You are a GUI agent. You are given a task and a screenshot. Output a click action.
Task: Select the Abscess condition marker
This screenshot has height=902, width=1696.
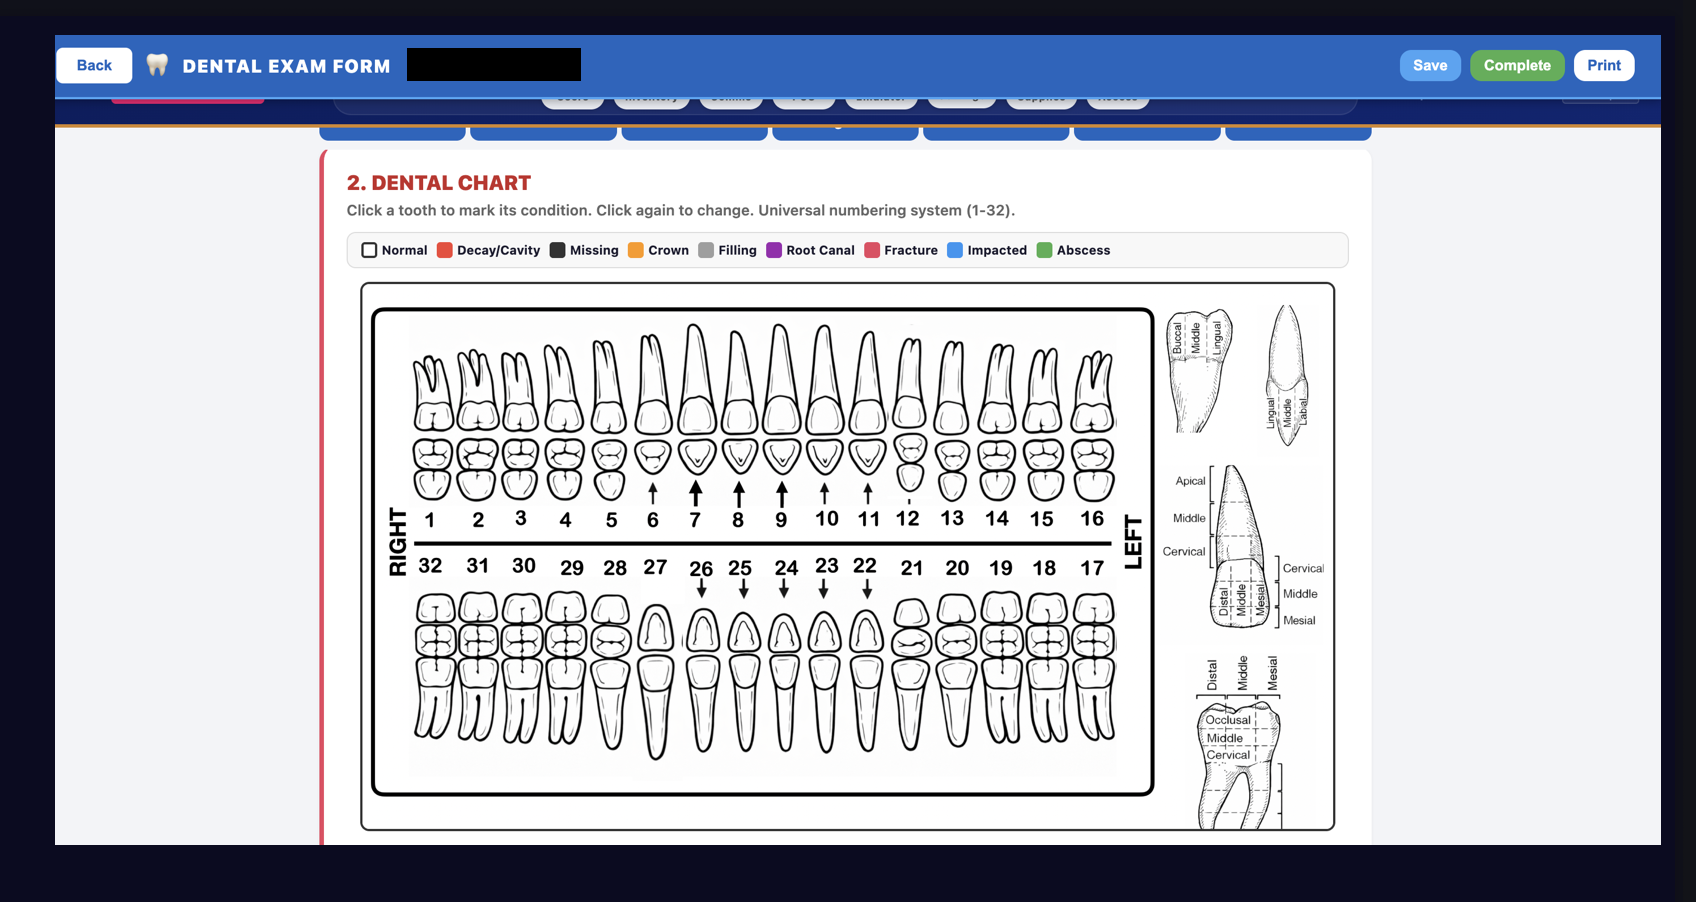pos(1045,250)
